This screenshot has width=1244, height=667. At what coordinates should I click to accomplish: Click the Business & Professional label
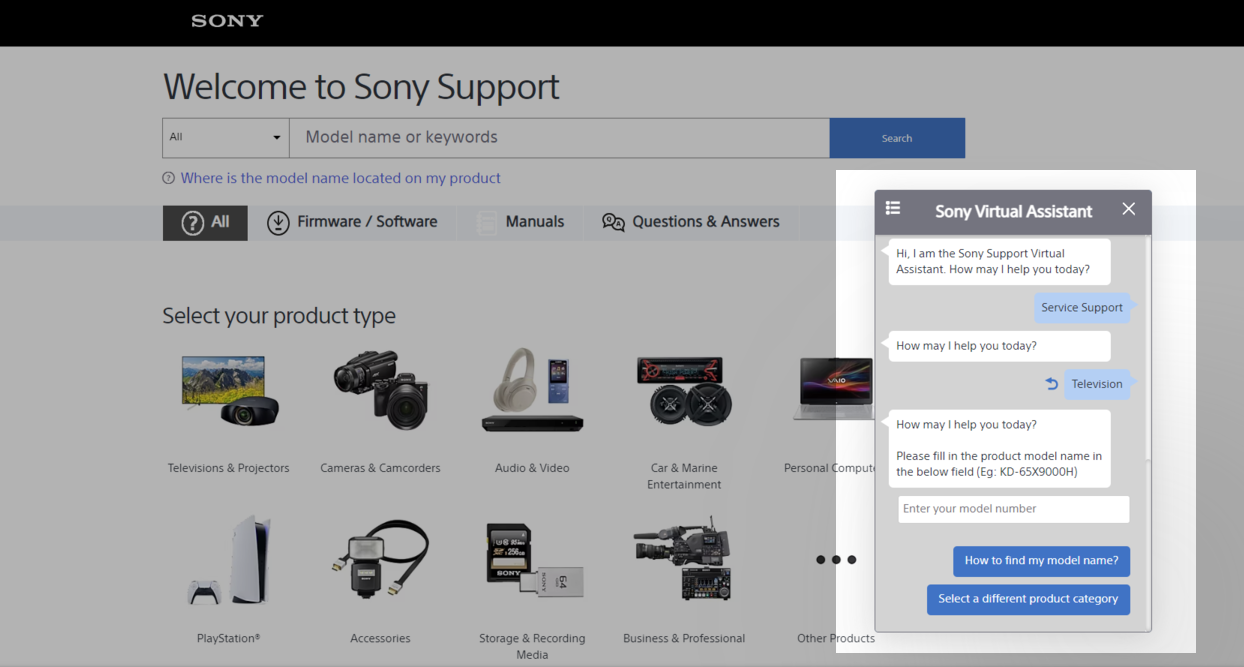point(684,638)
